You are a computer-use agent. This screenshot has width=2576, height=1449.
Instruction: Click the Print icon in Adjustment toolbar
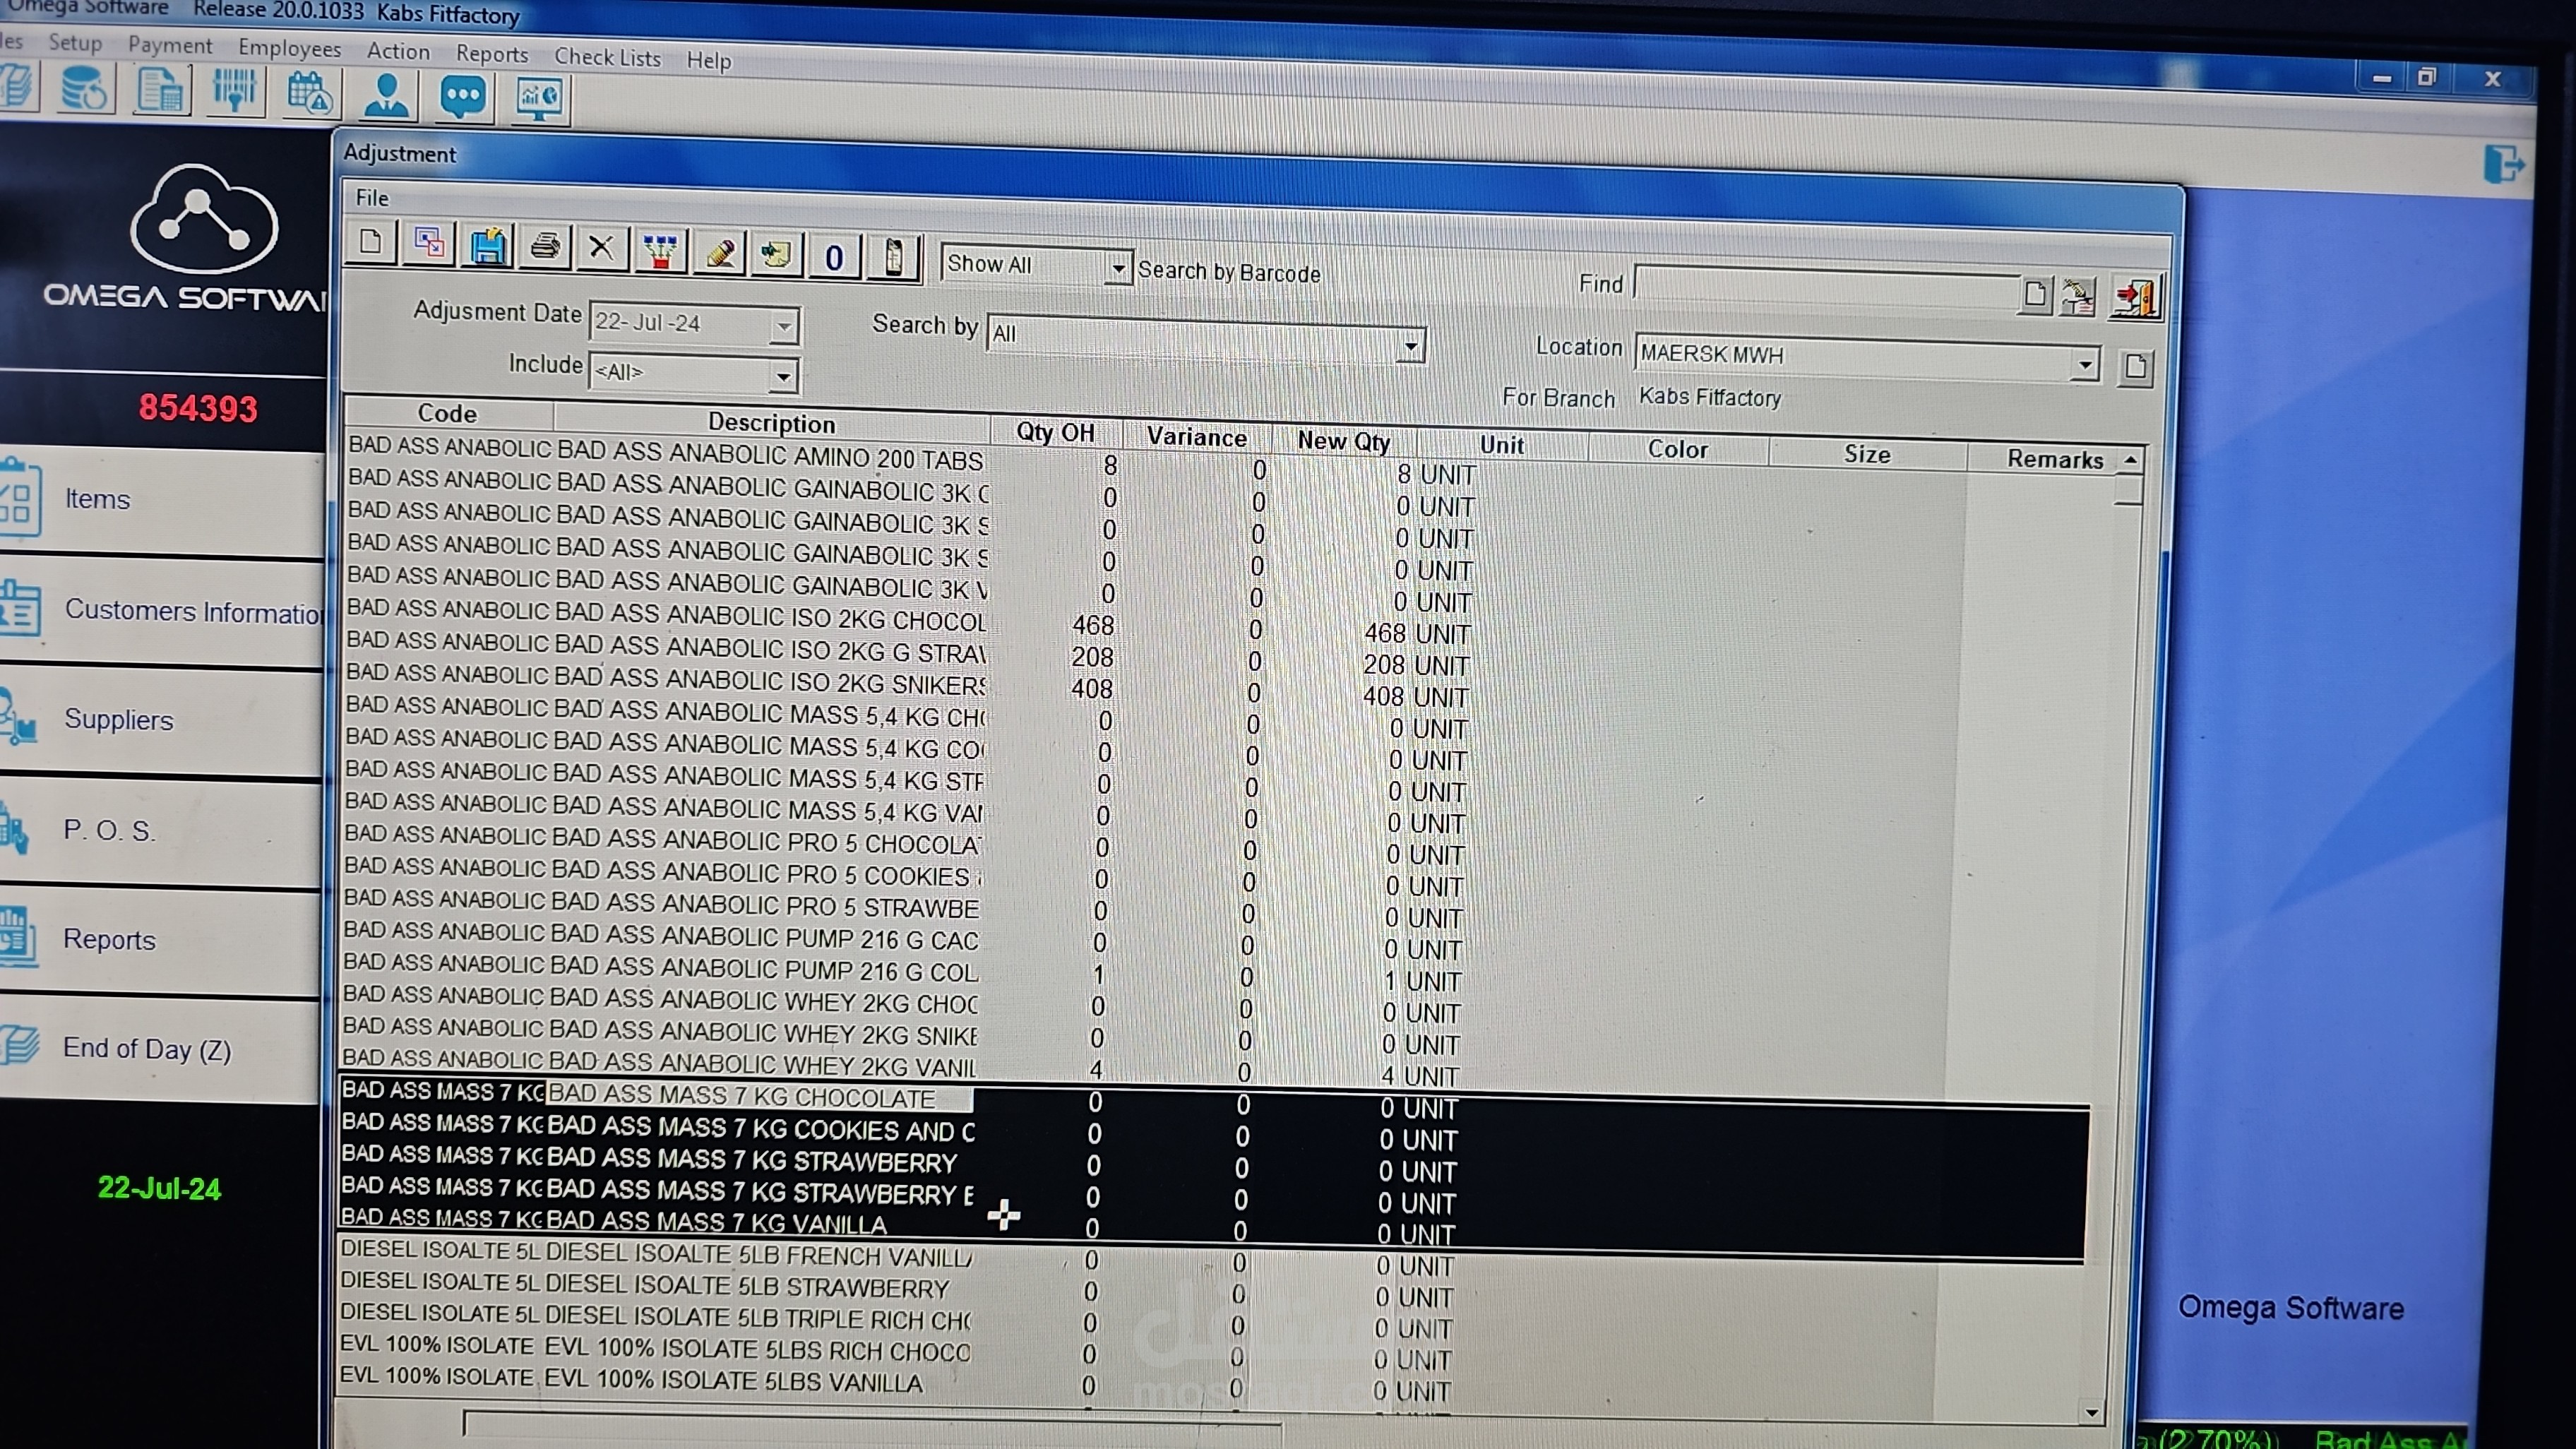pyautogui.click(x=545, y=247)
